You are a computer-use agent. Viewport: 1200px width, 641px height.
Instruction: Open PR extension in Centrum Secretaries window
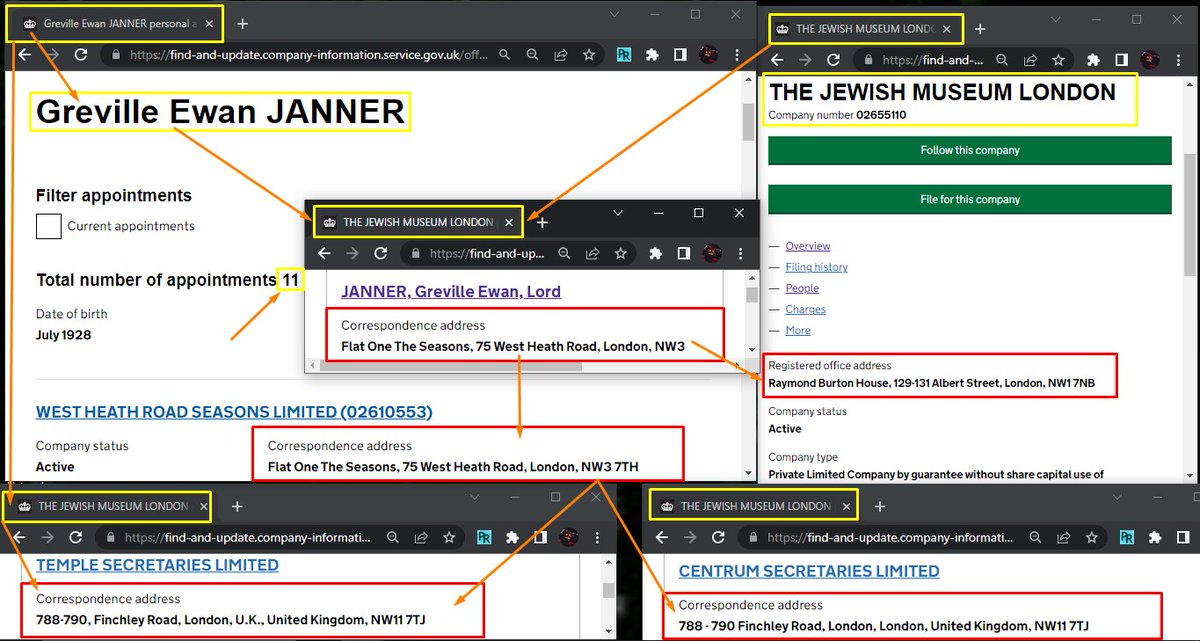tap(1127, 538)
